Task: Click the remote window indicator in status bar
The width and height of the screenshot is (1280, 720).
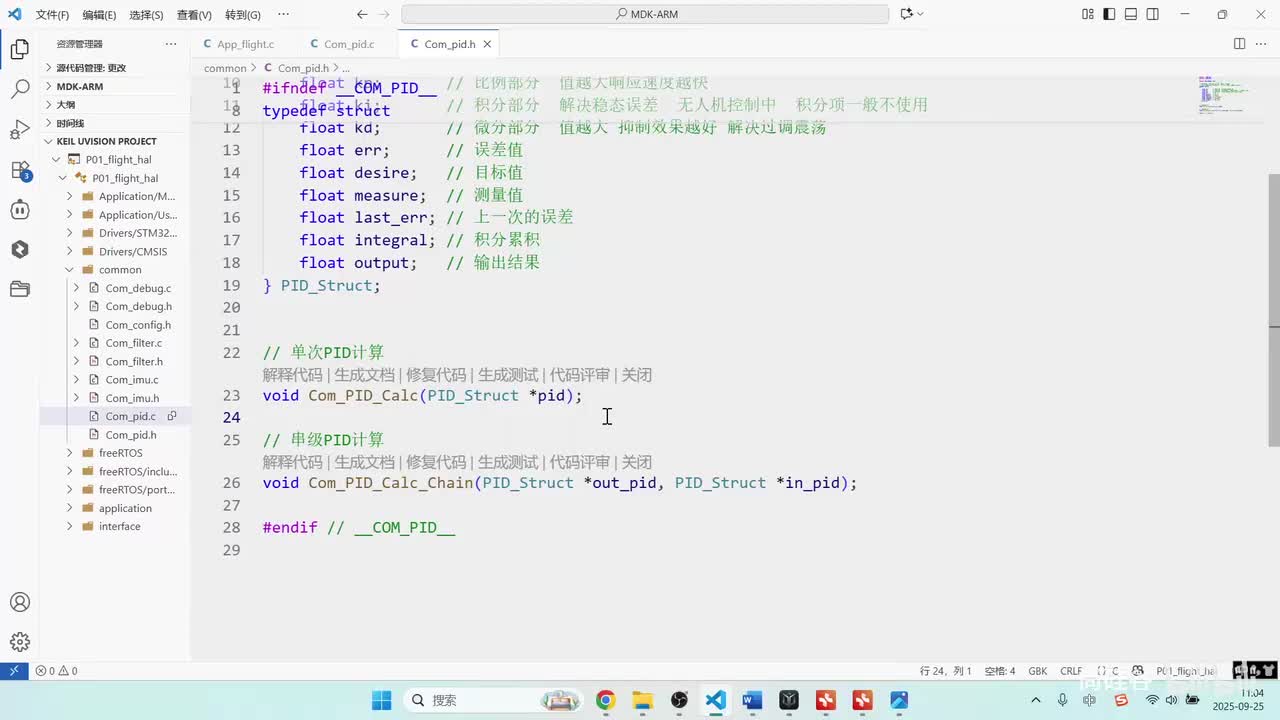Action: (x=14, y=671)
